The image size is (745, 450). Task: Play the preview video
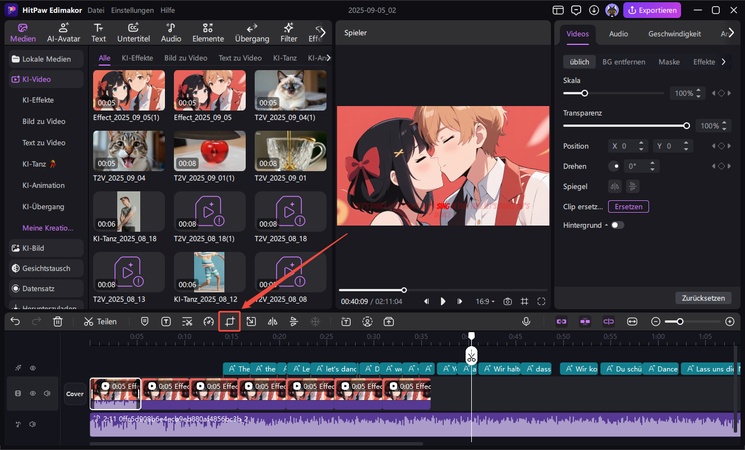coord(443,301)
